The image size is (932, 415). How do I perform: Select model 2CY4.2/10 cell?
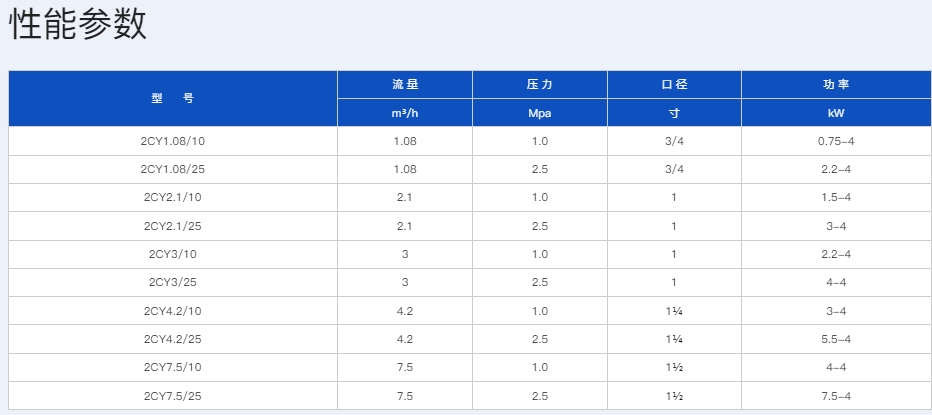click(173, 311)
